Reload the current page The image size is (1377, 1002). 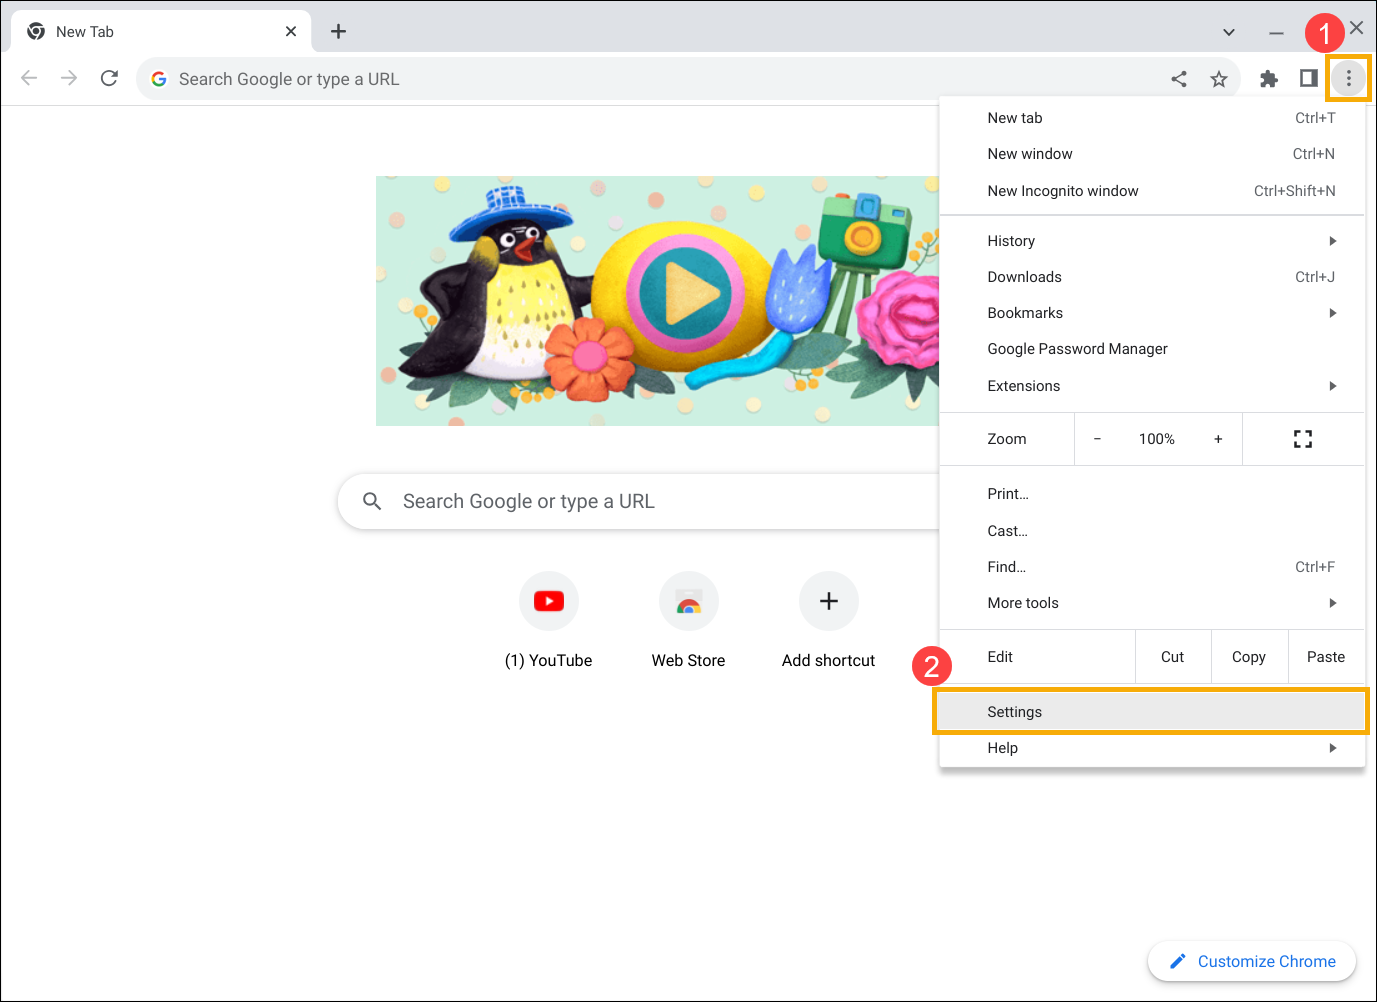pyautogui.click(x=109, y=78)
